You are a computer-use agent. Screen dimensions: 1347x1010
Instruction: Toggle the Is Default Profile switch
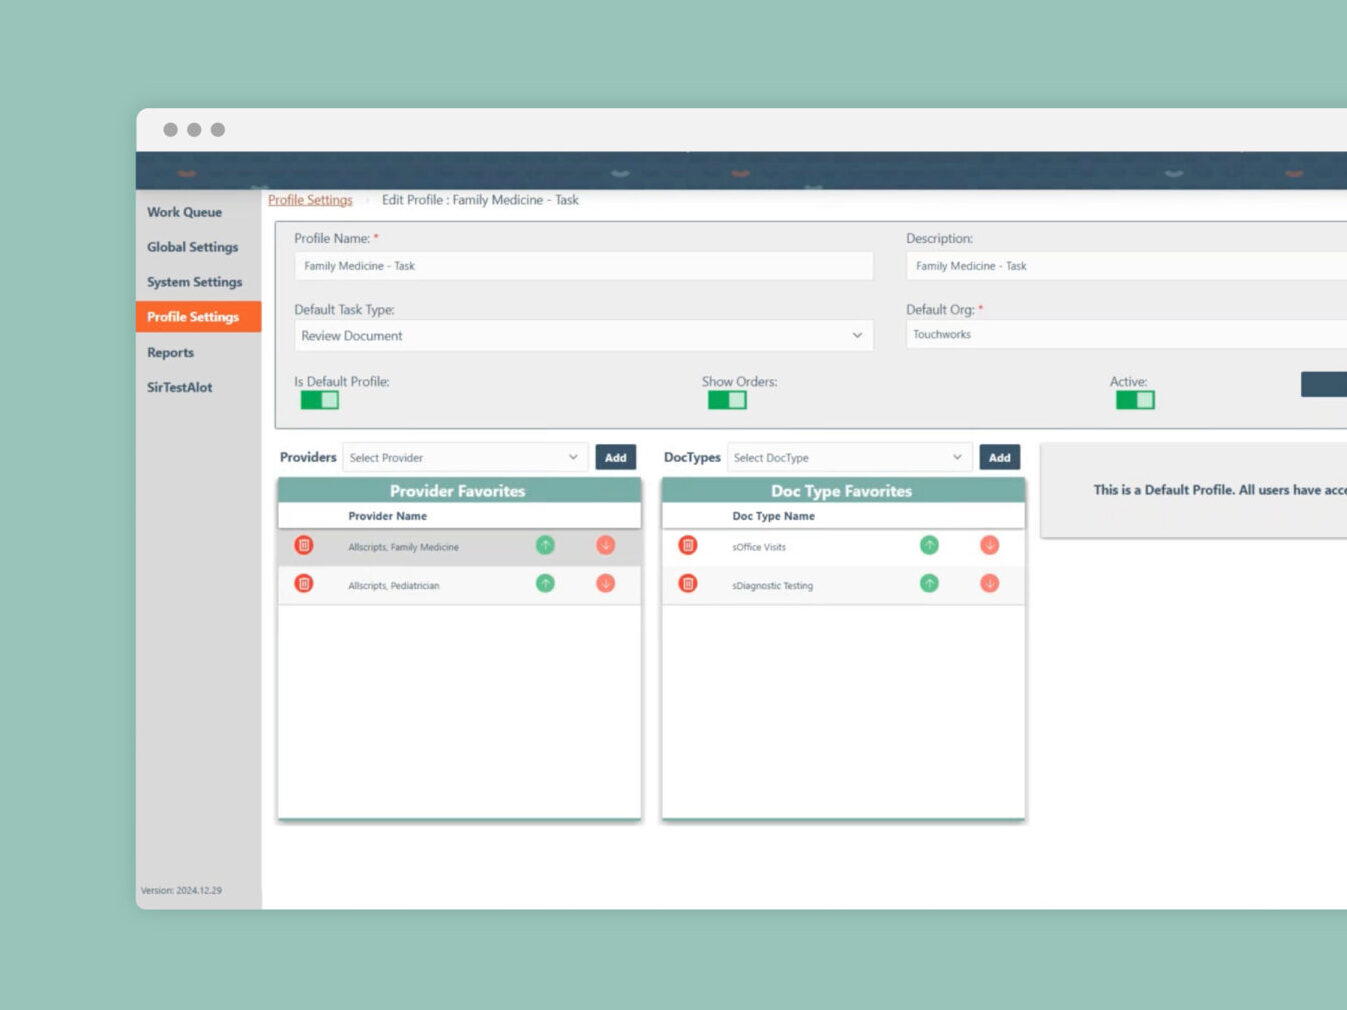click(x=320, y=400)
